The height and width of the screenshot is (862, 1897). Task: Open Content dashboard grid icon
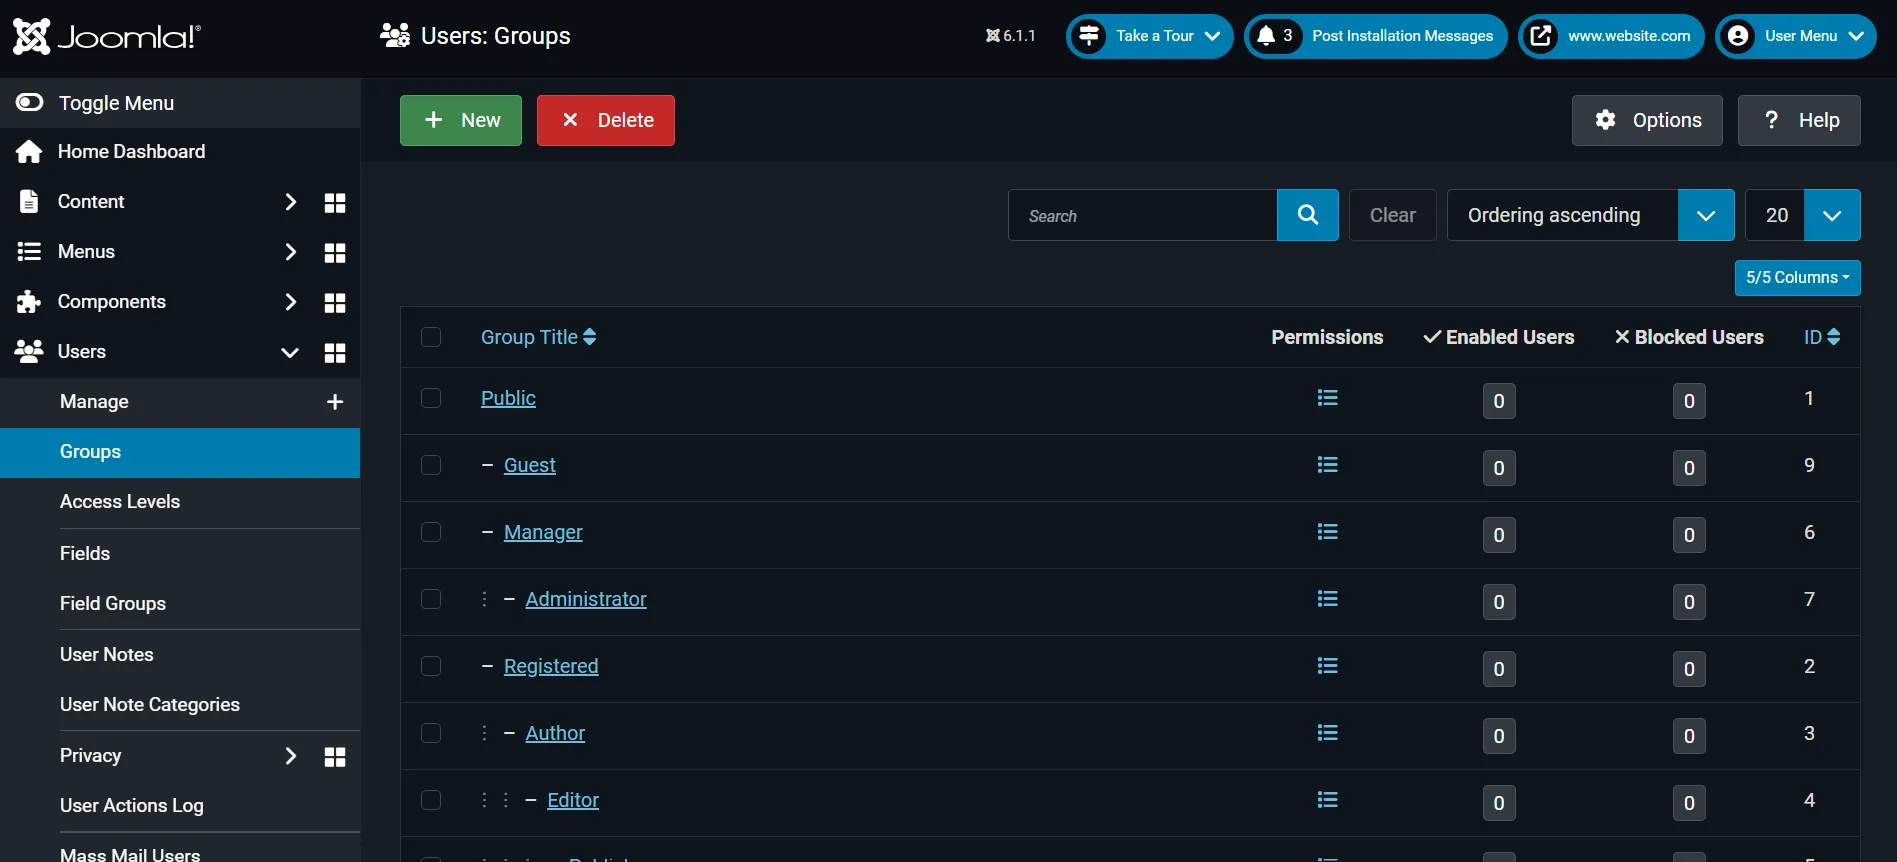click(x=335, y=203)
